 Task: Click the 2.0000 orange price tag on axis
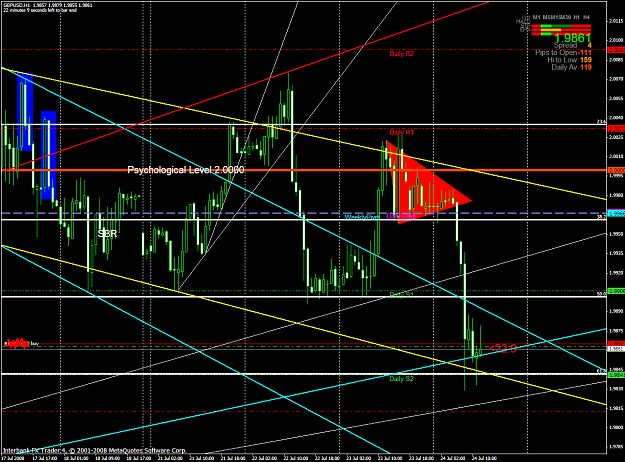(616, 170)
